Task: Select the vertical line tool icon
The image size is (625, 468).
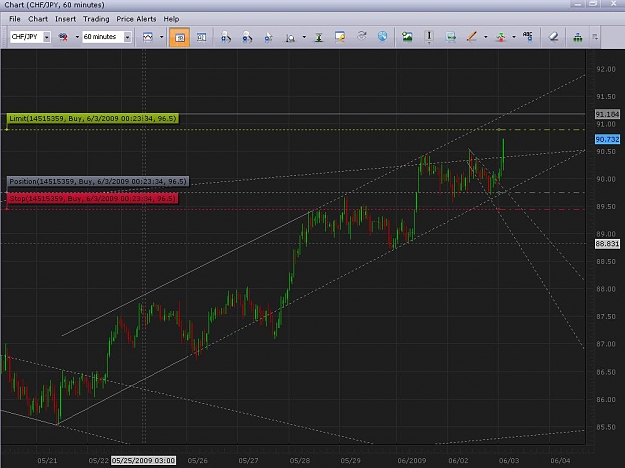Action: 429,37
